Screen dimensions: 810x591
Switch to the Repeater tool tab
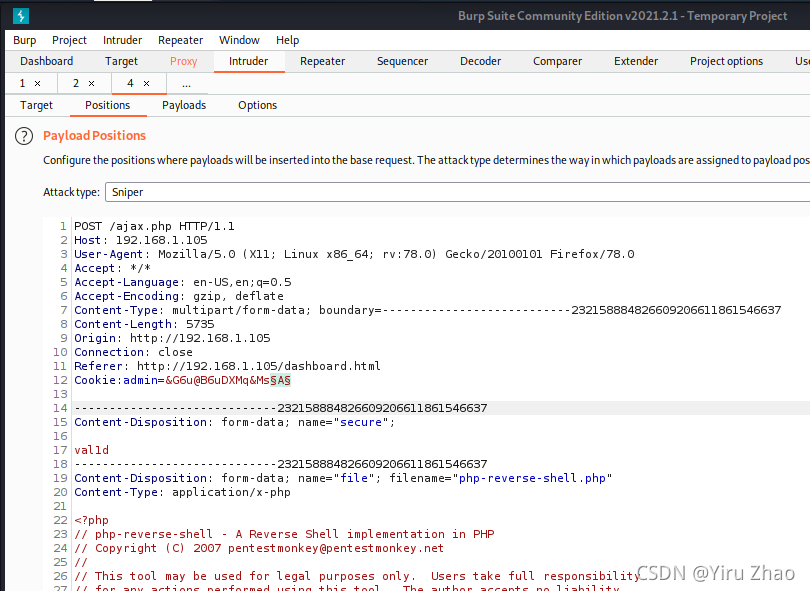click(x=322, y=61)
